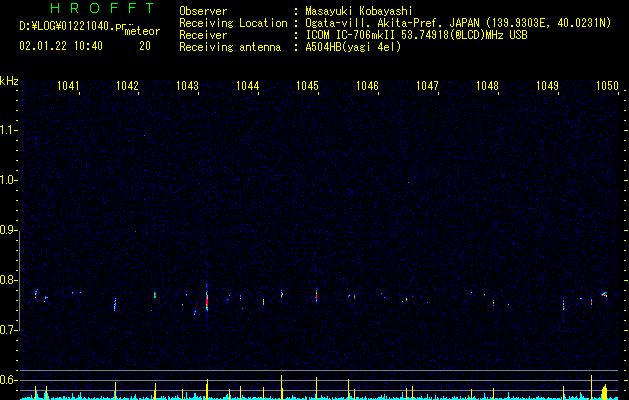Viewport: 629px width, 400px height.
Task: Click the A504HB(yagi 4el) antenna text
Action: tap(353, 47)
